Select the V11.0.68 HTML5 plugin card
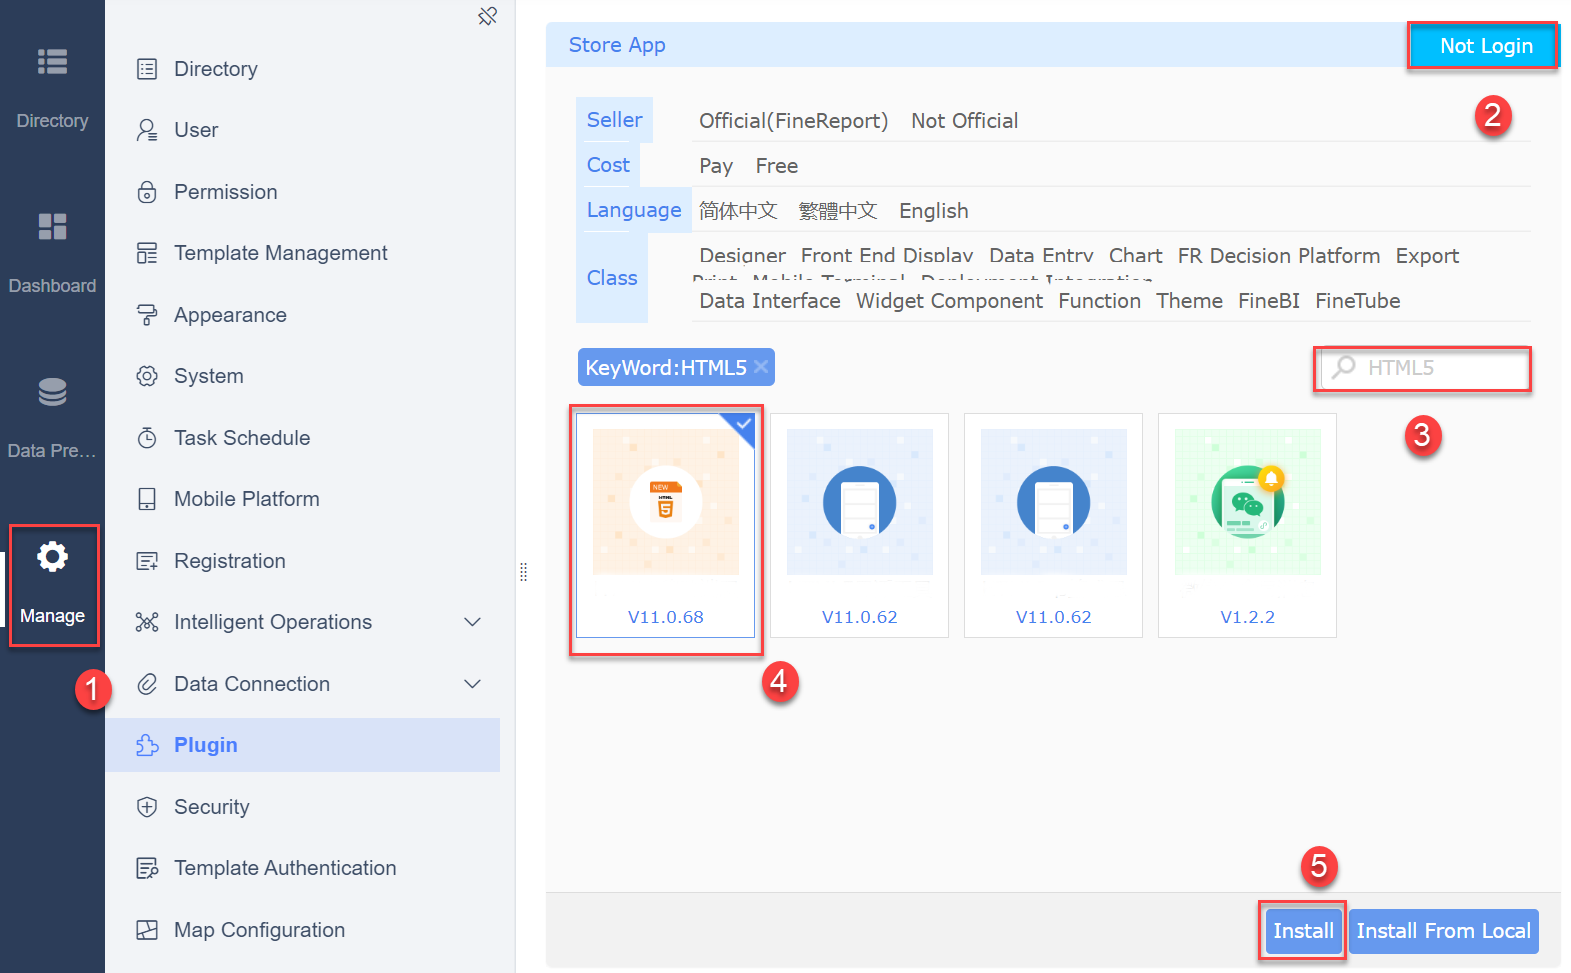The height and width of the screenshot is (973, 1571). (x=665, y=525)
